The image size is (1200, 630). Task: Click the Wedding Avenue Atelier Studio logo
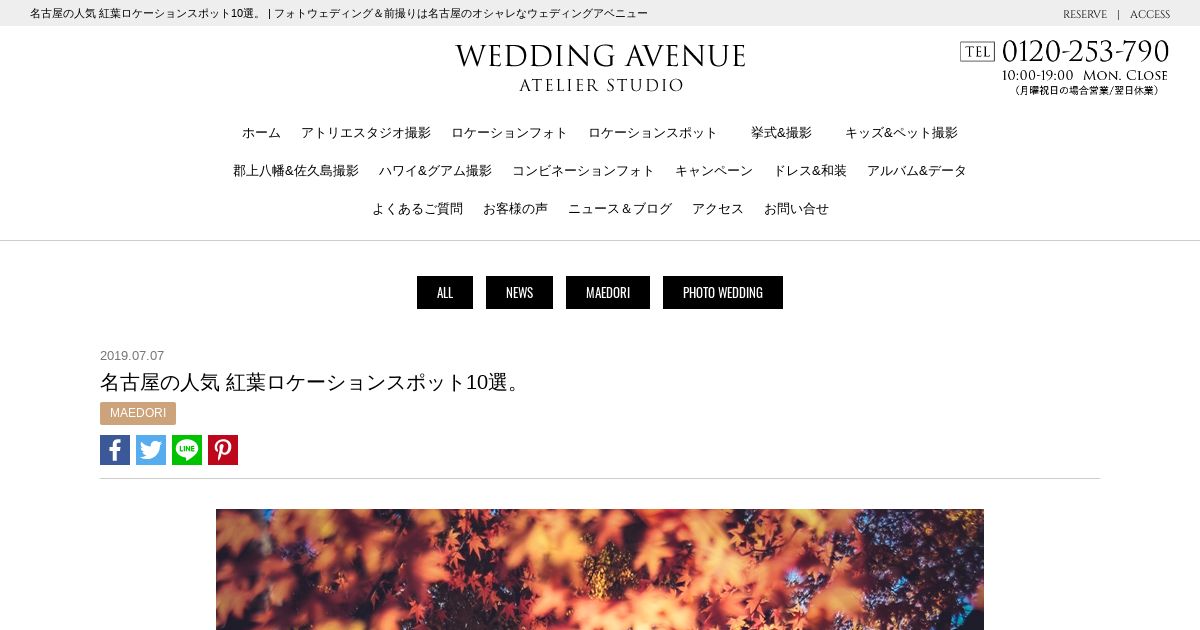(600, 68)
